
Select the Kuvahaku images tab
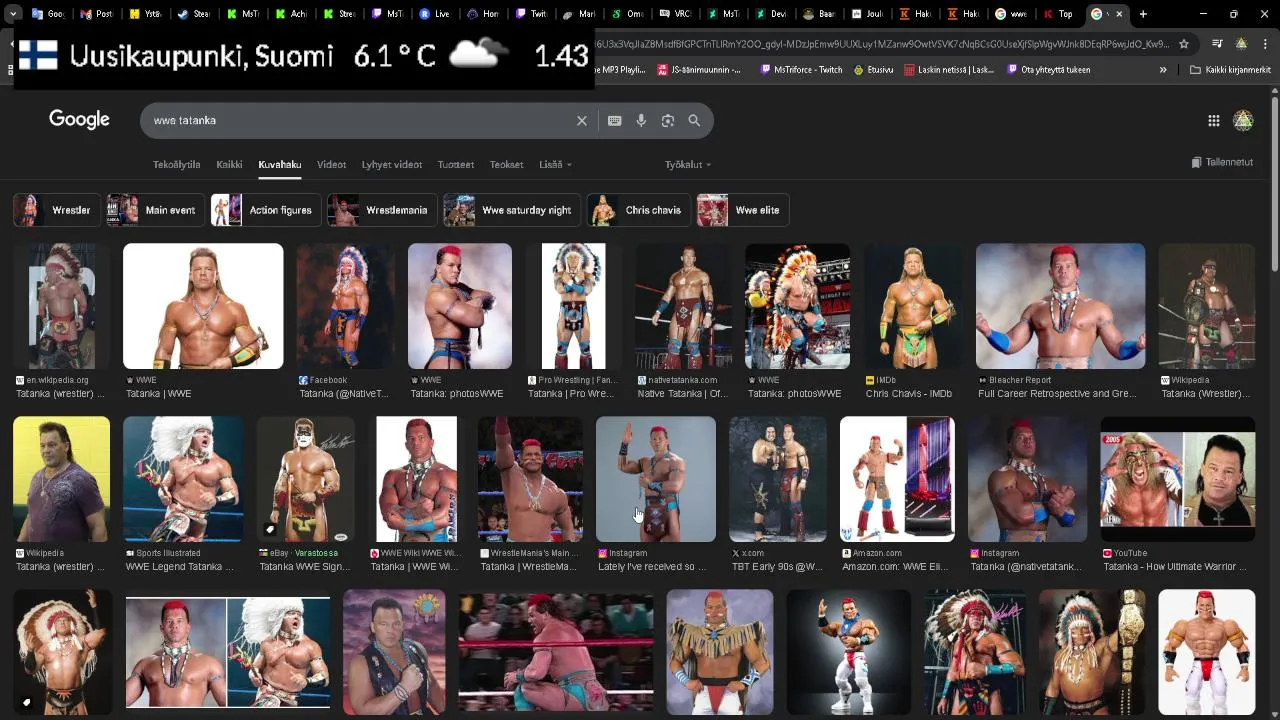(280, 164)
